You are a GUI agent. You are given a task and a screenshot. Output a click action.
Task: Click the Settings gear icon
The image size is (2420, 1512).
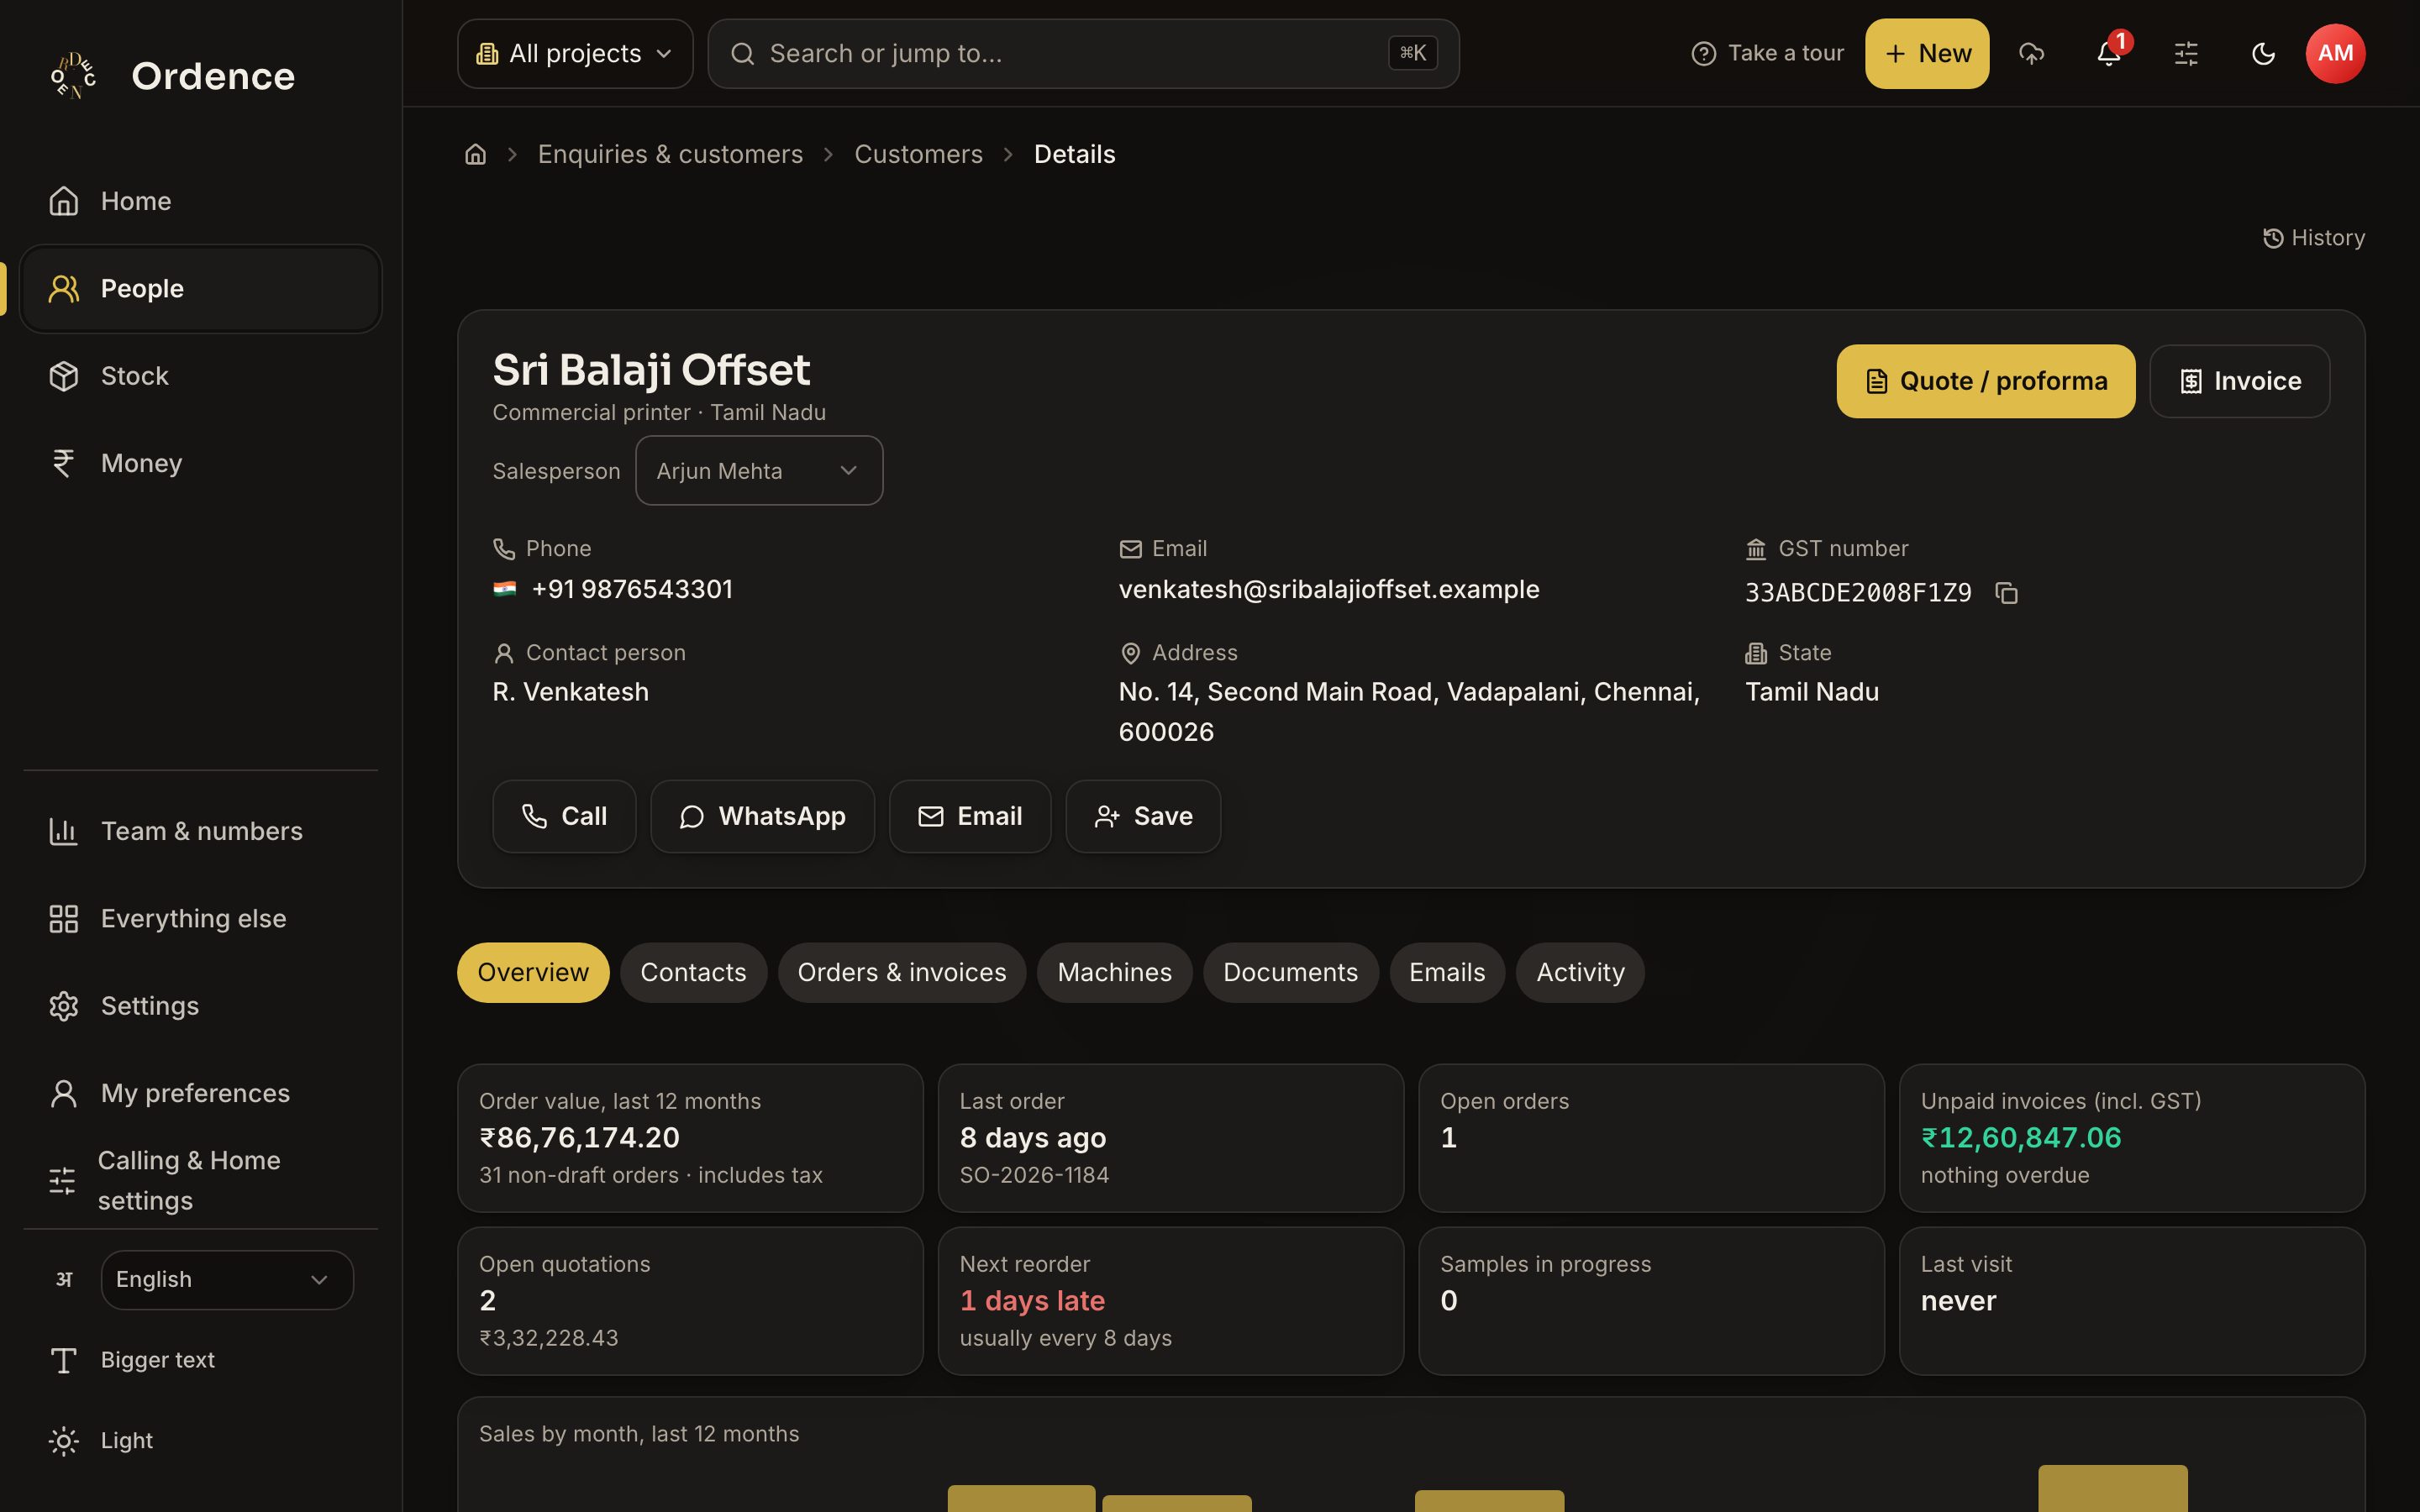[64, 1006]
